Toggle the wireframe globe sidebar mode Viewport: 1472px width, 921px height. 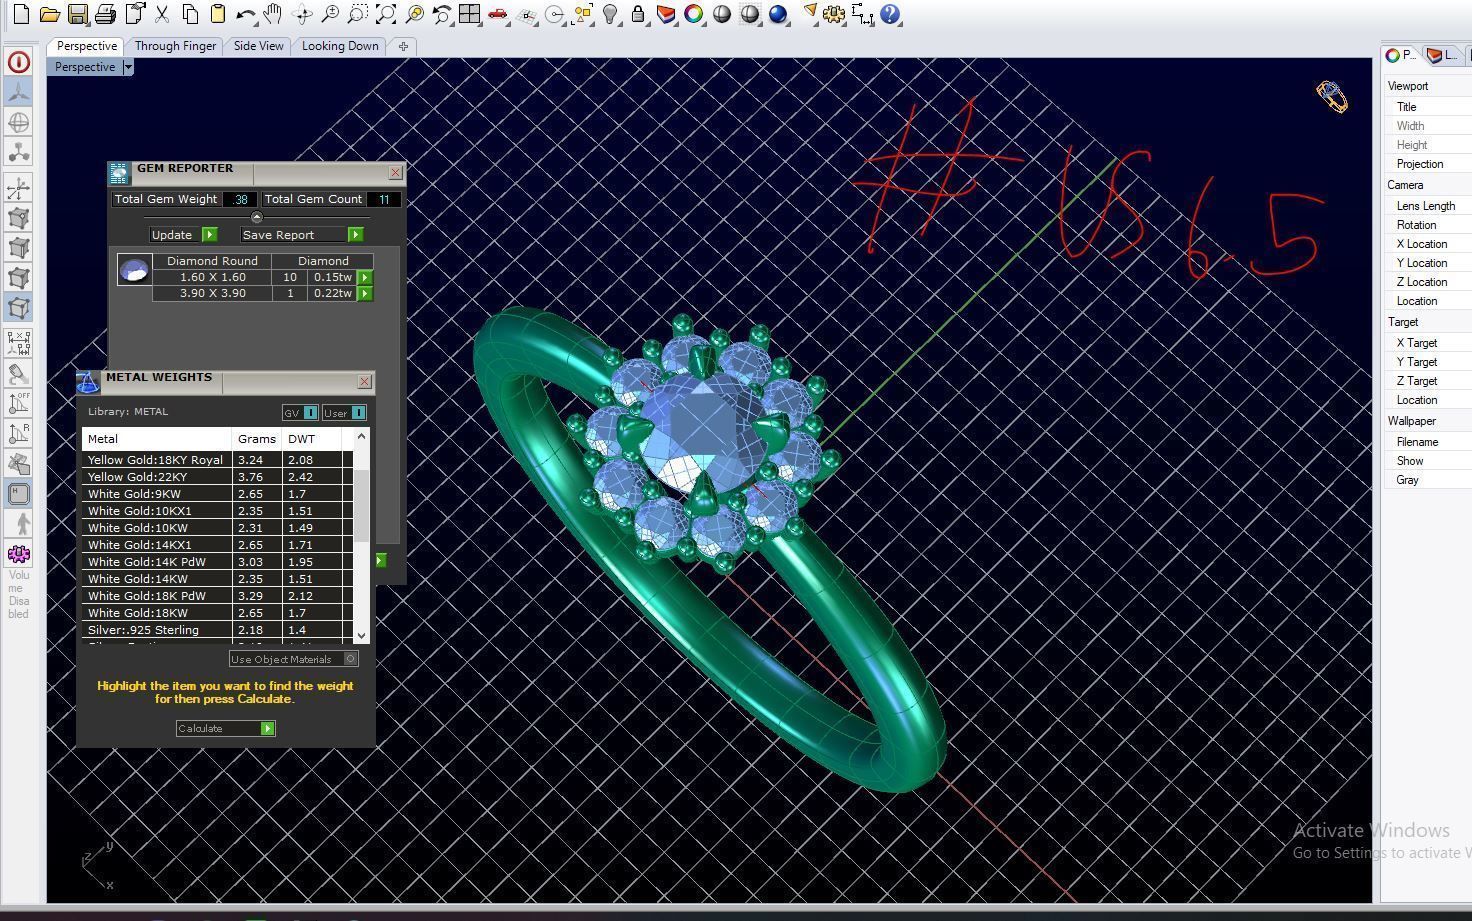pyautogui.click(x=18, y=122)
